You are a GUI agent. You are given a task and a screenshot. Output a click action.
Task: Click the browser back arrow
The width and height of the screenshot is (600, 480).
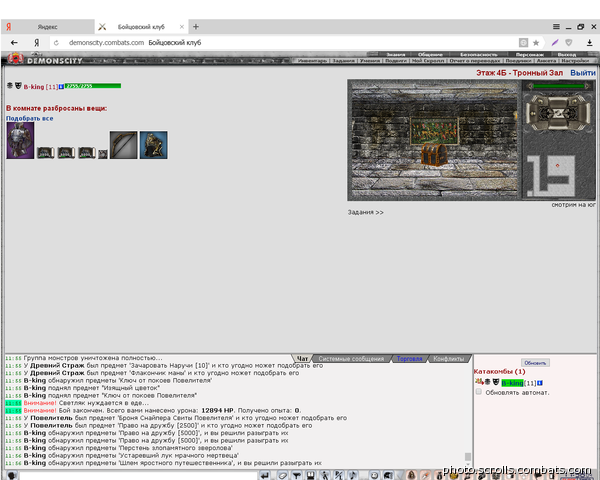coord(14,42)
